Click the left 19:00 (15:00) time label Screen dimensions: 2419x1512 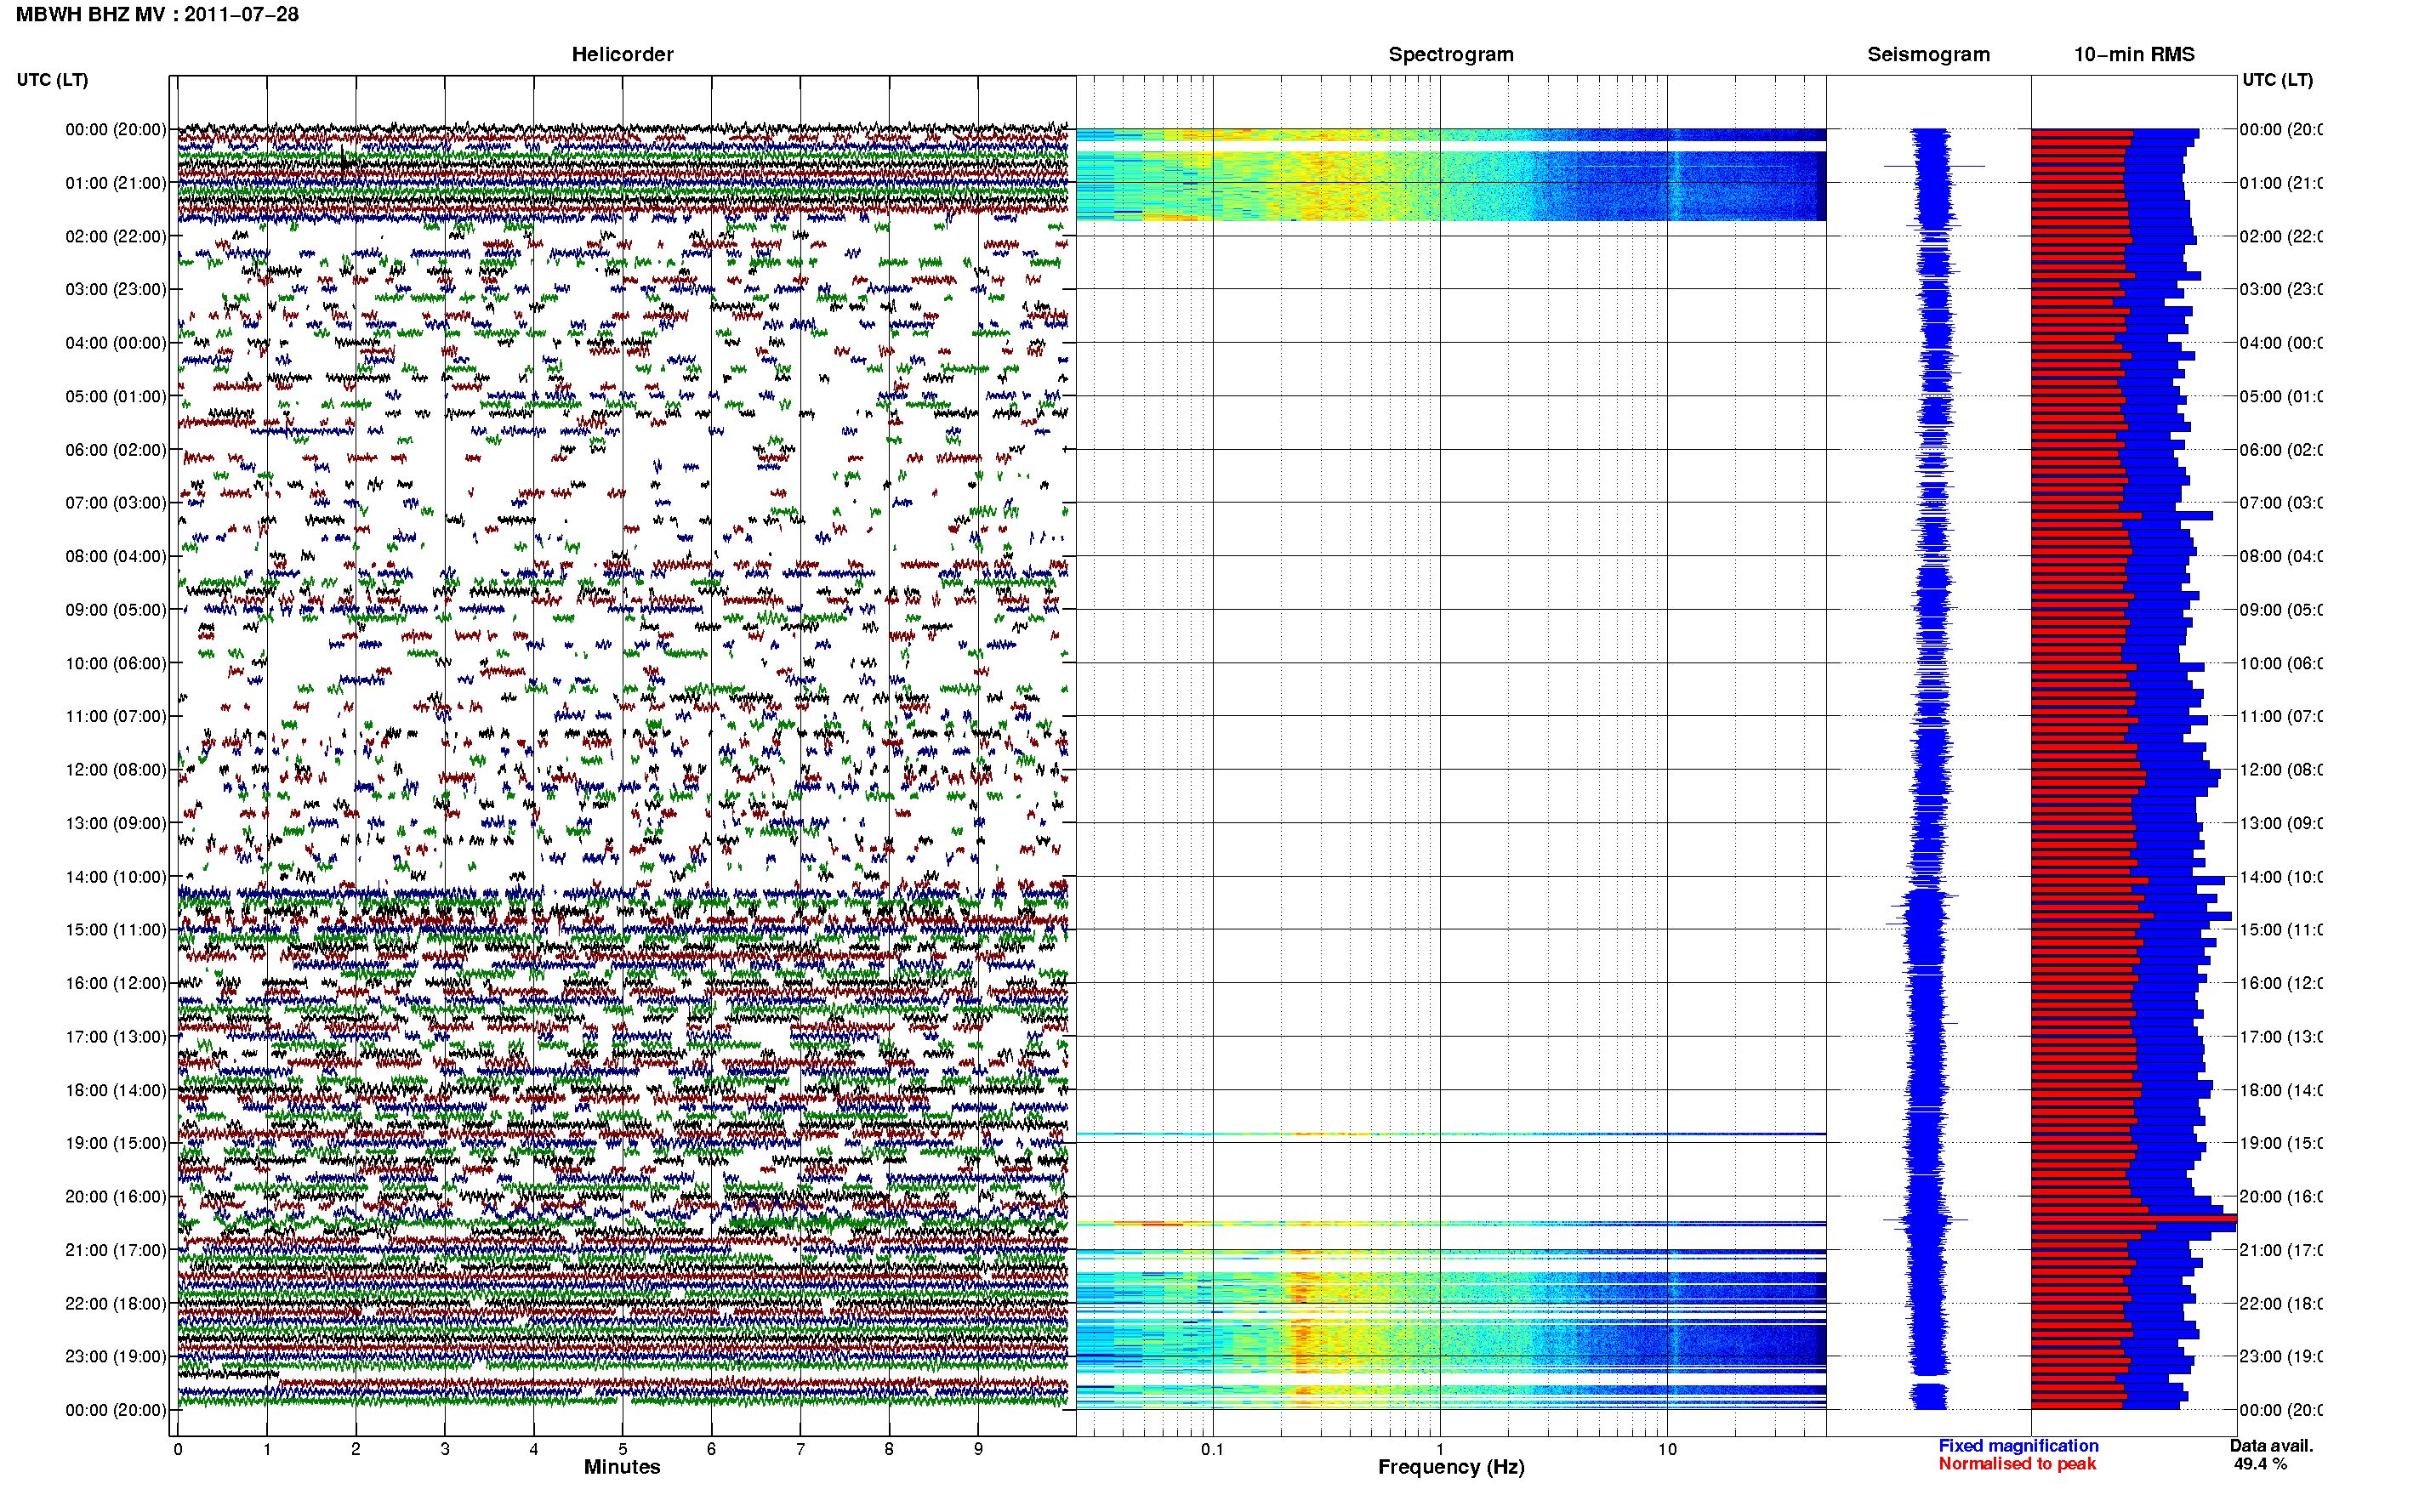point(116,1143)
